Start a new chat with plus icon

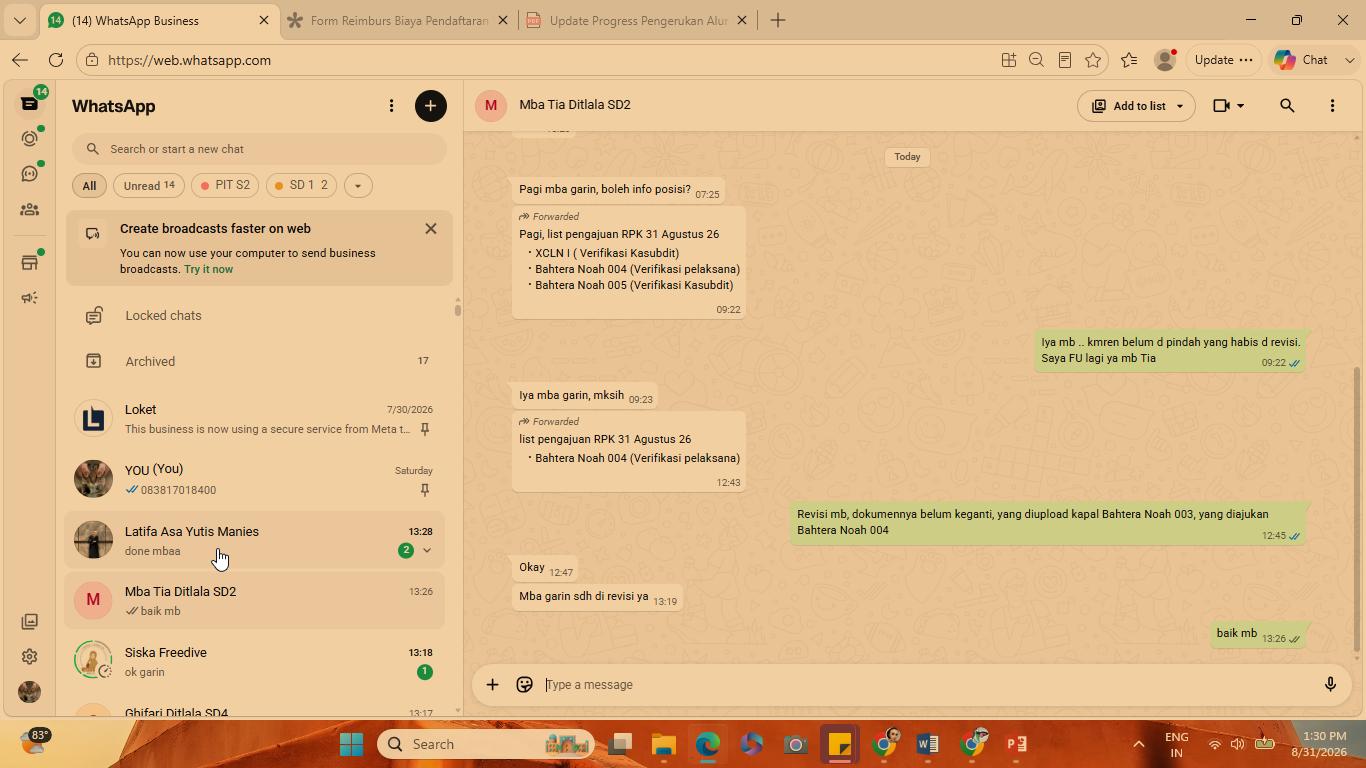(431, 106)
